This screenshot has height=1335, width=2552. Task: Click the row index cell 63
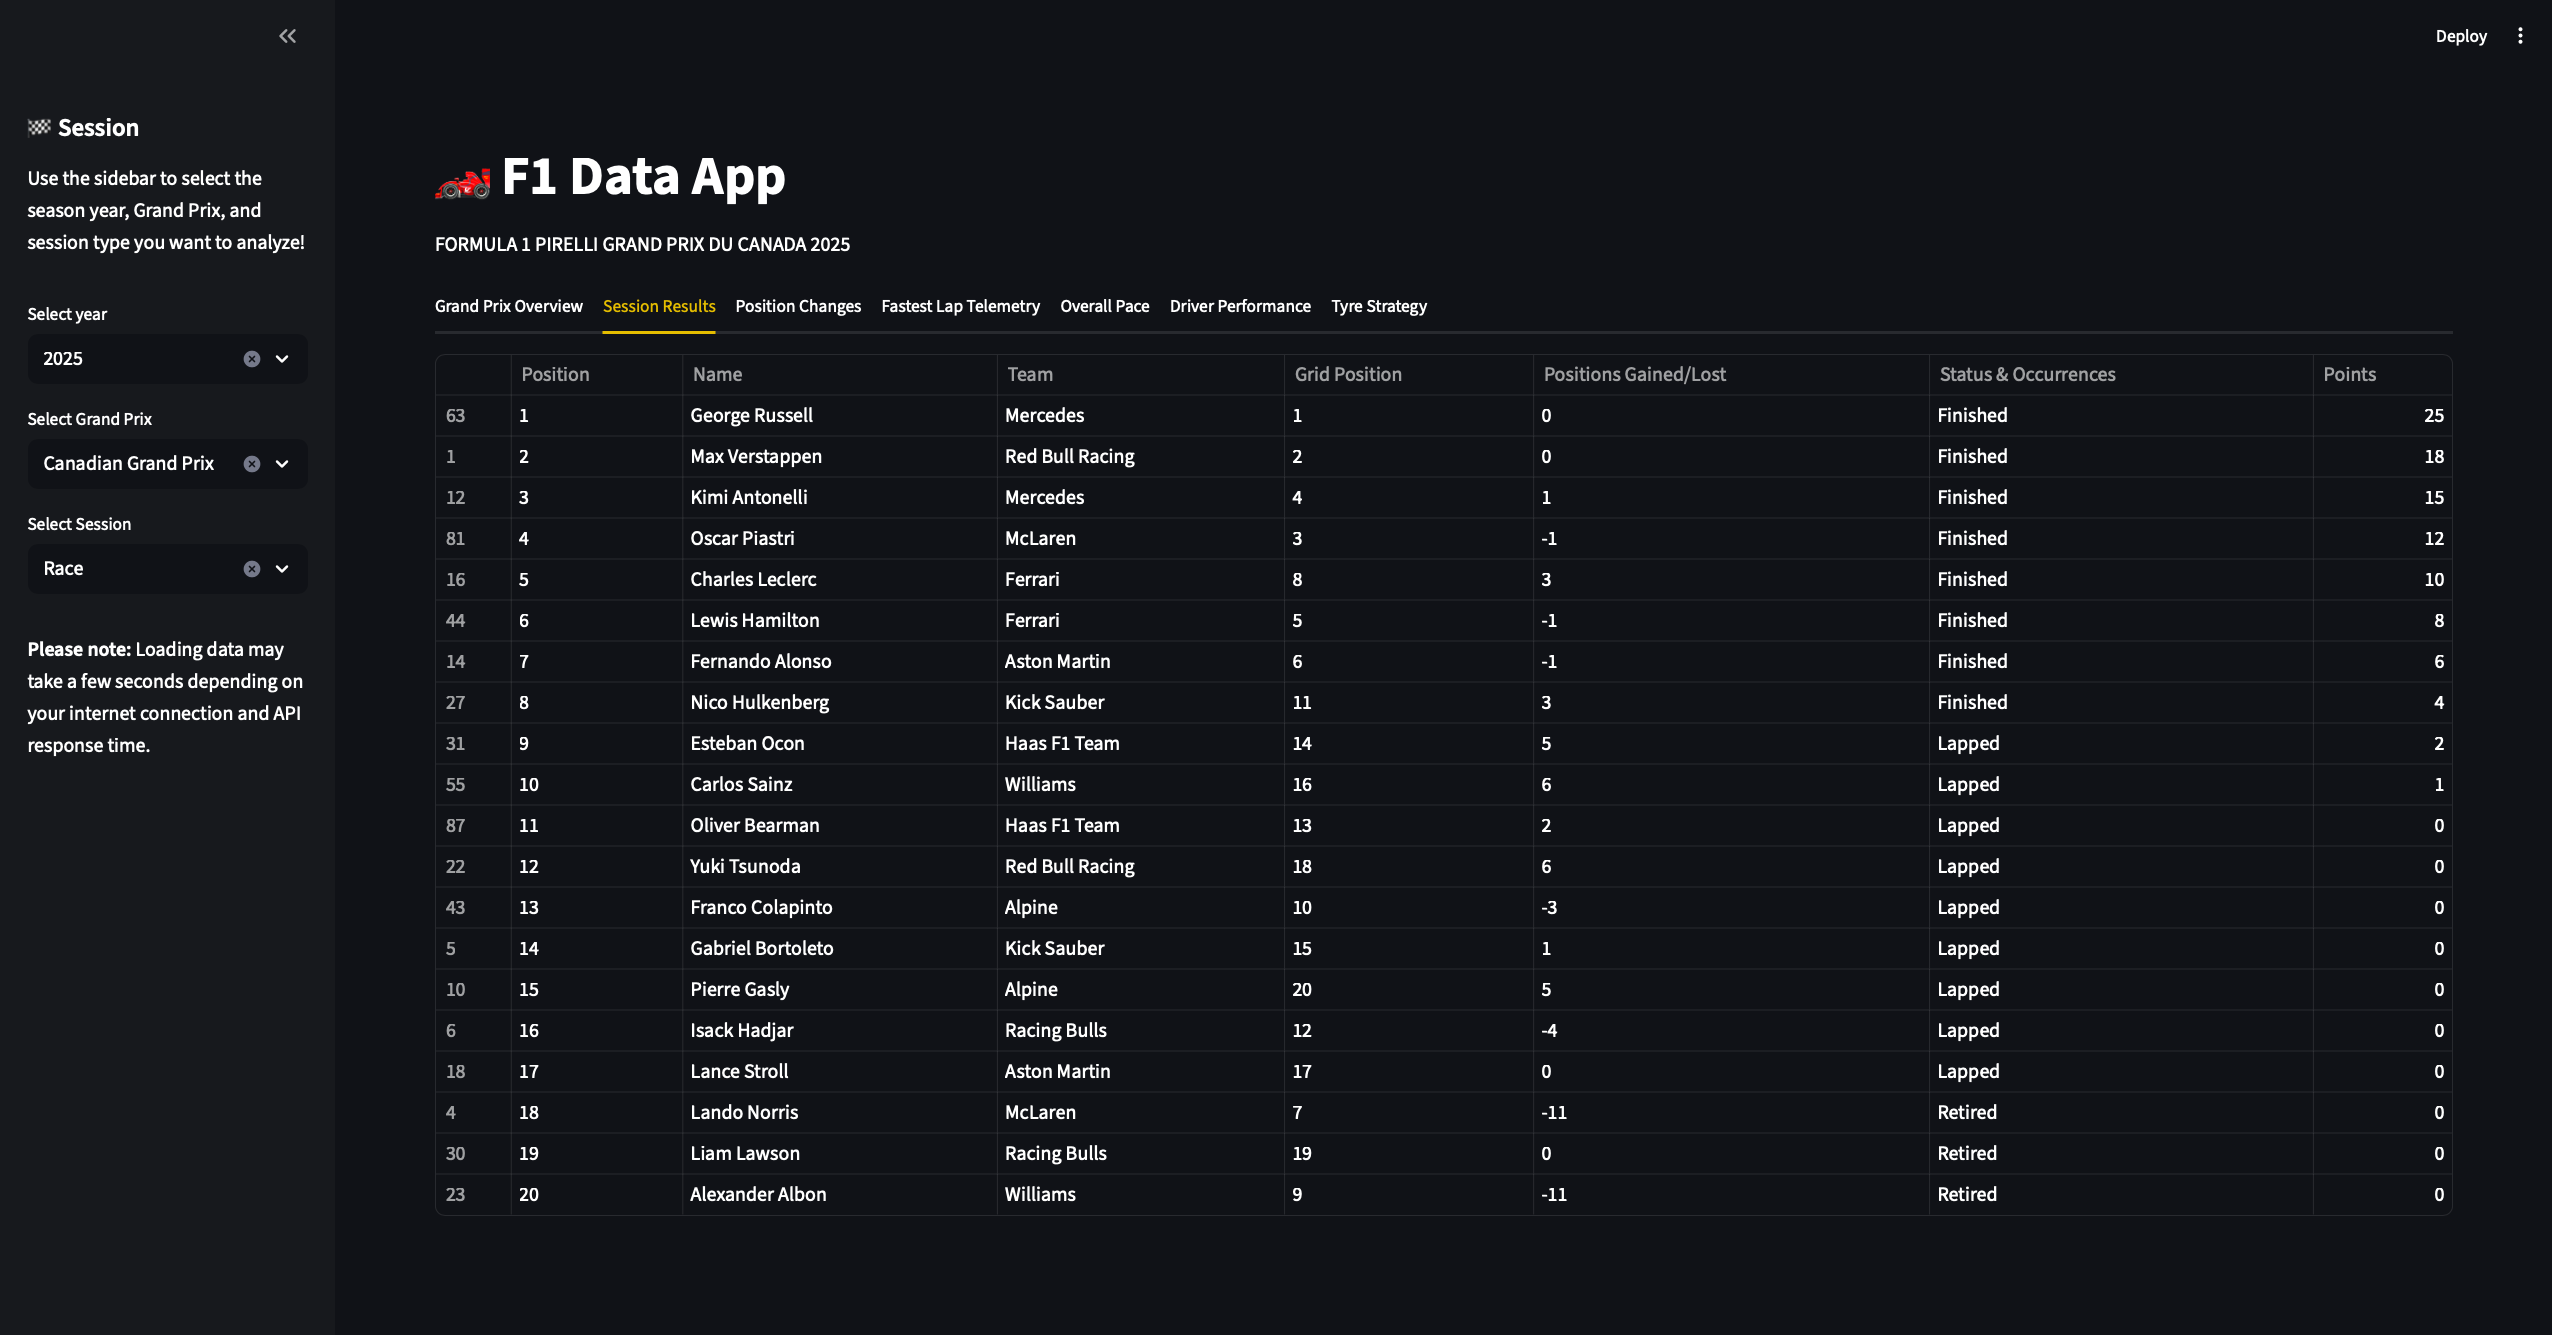[x=473, y=415]
